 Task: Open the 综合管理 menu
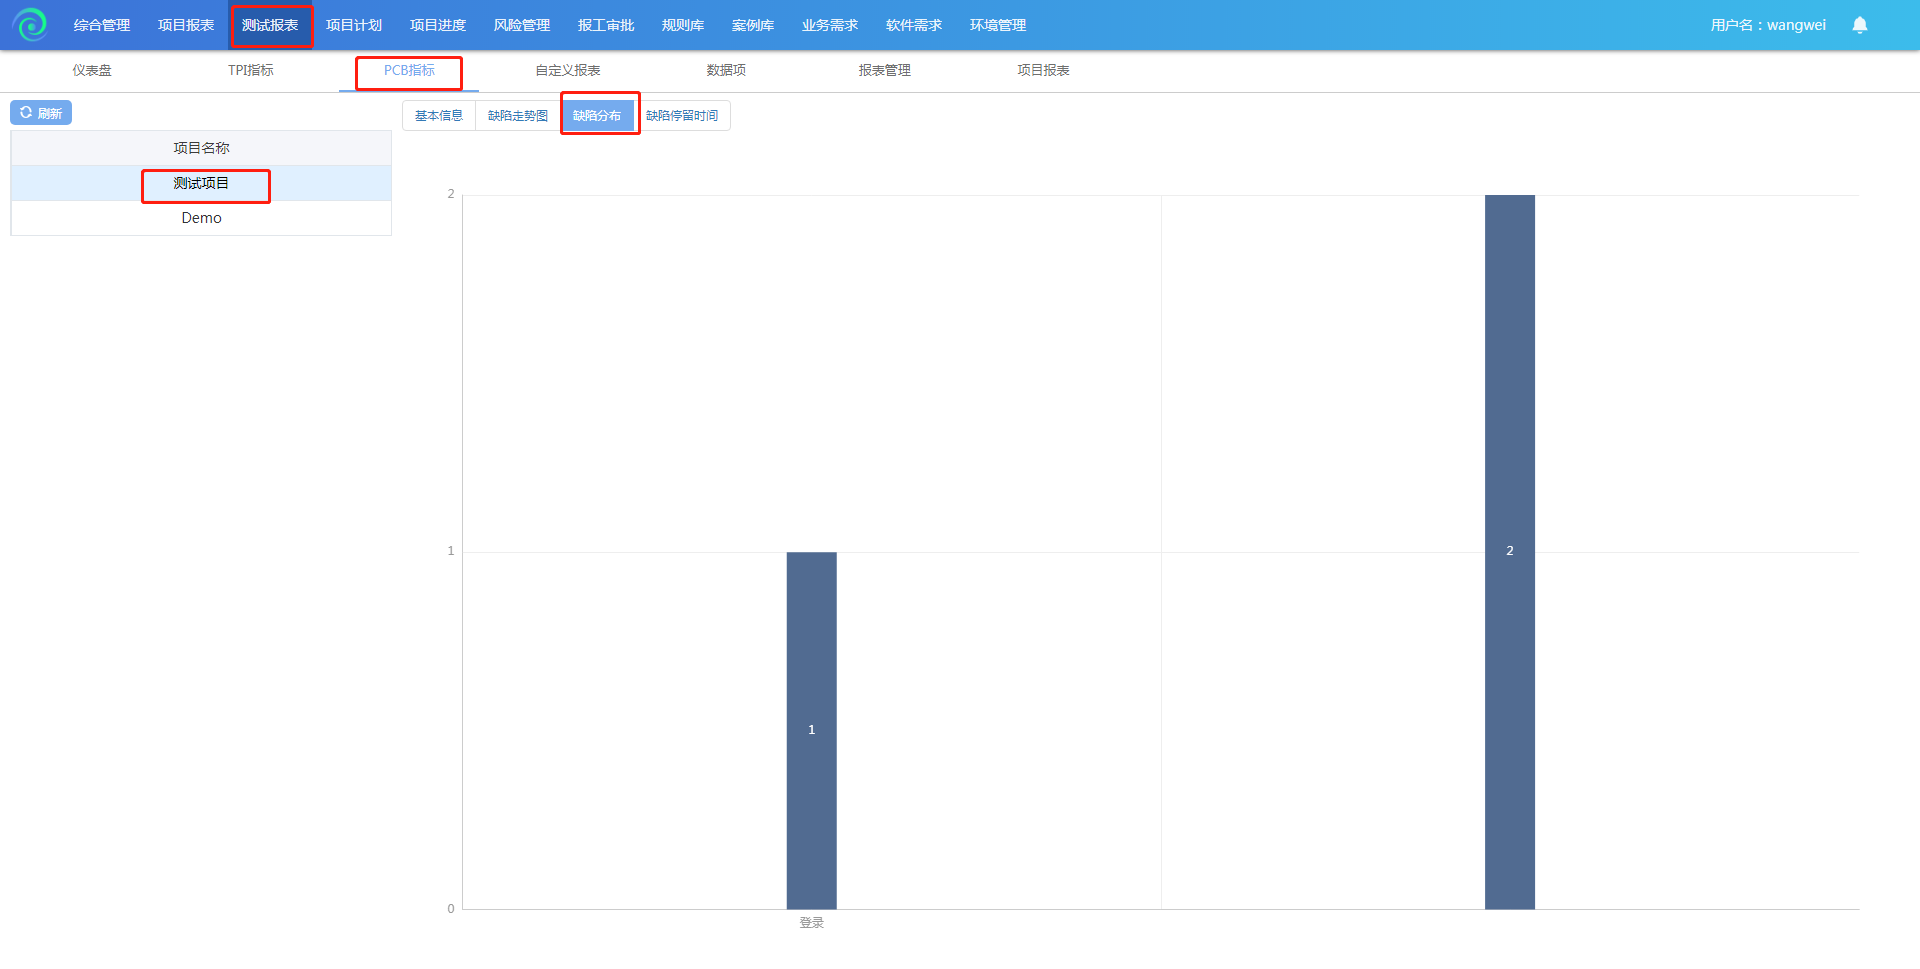(x=102, y=25)
